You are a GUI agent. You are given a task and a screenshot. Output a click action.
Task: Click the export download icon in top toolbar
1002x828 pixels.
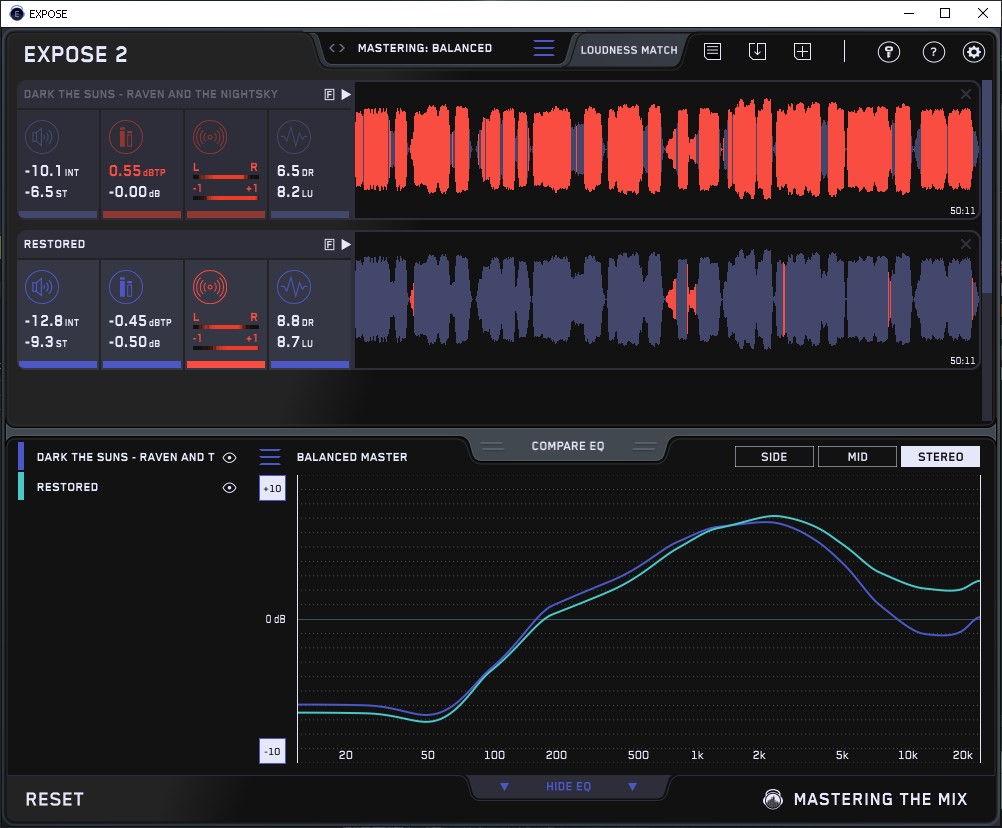(757, 51)
